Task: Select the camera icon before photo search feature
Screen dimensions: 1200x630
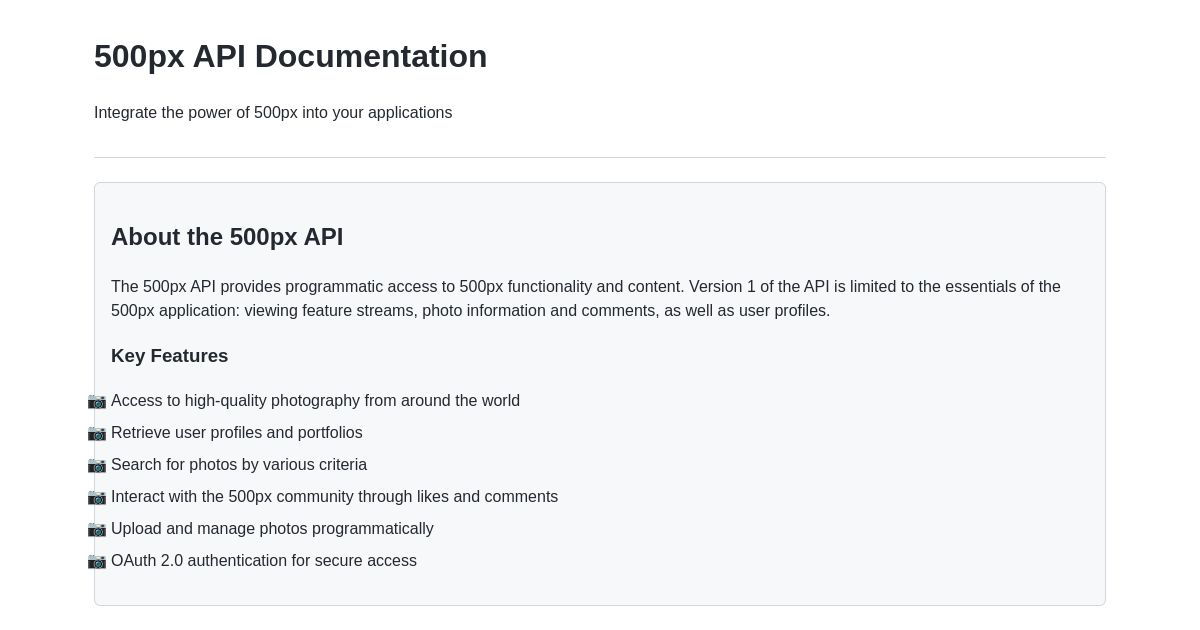Action: pos(97,466)
